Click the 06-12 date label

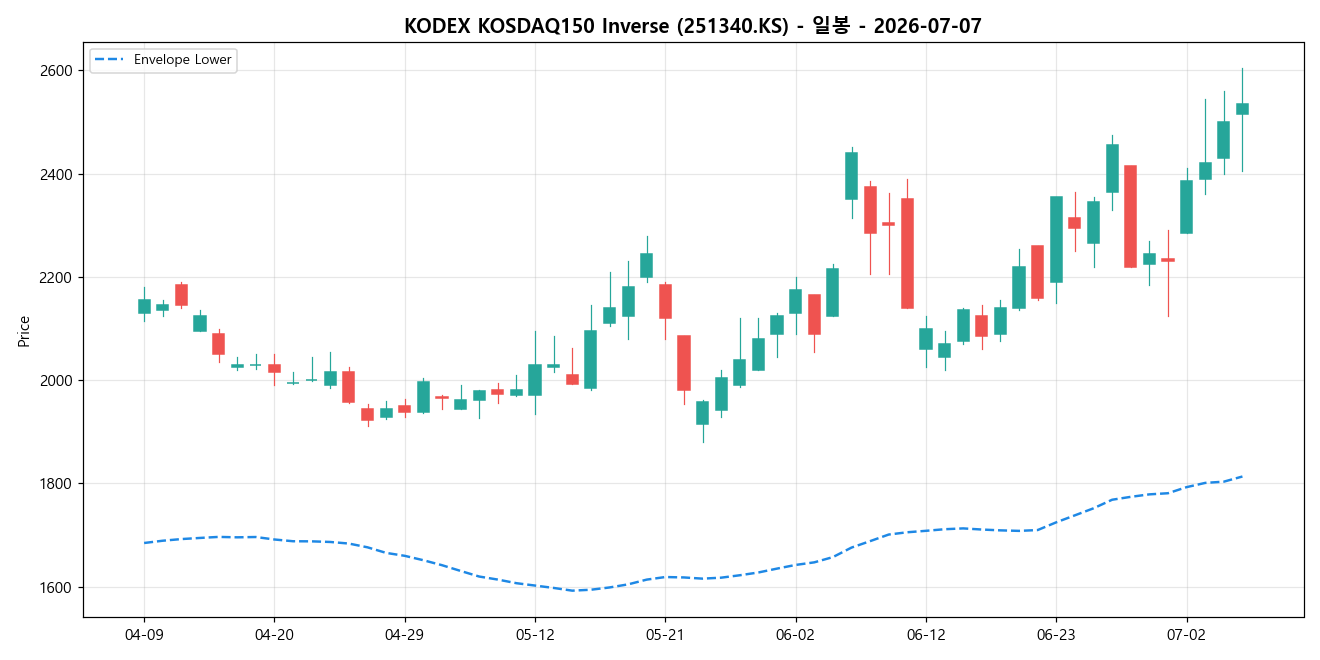pyautogui.click(x=926, y=634)
